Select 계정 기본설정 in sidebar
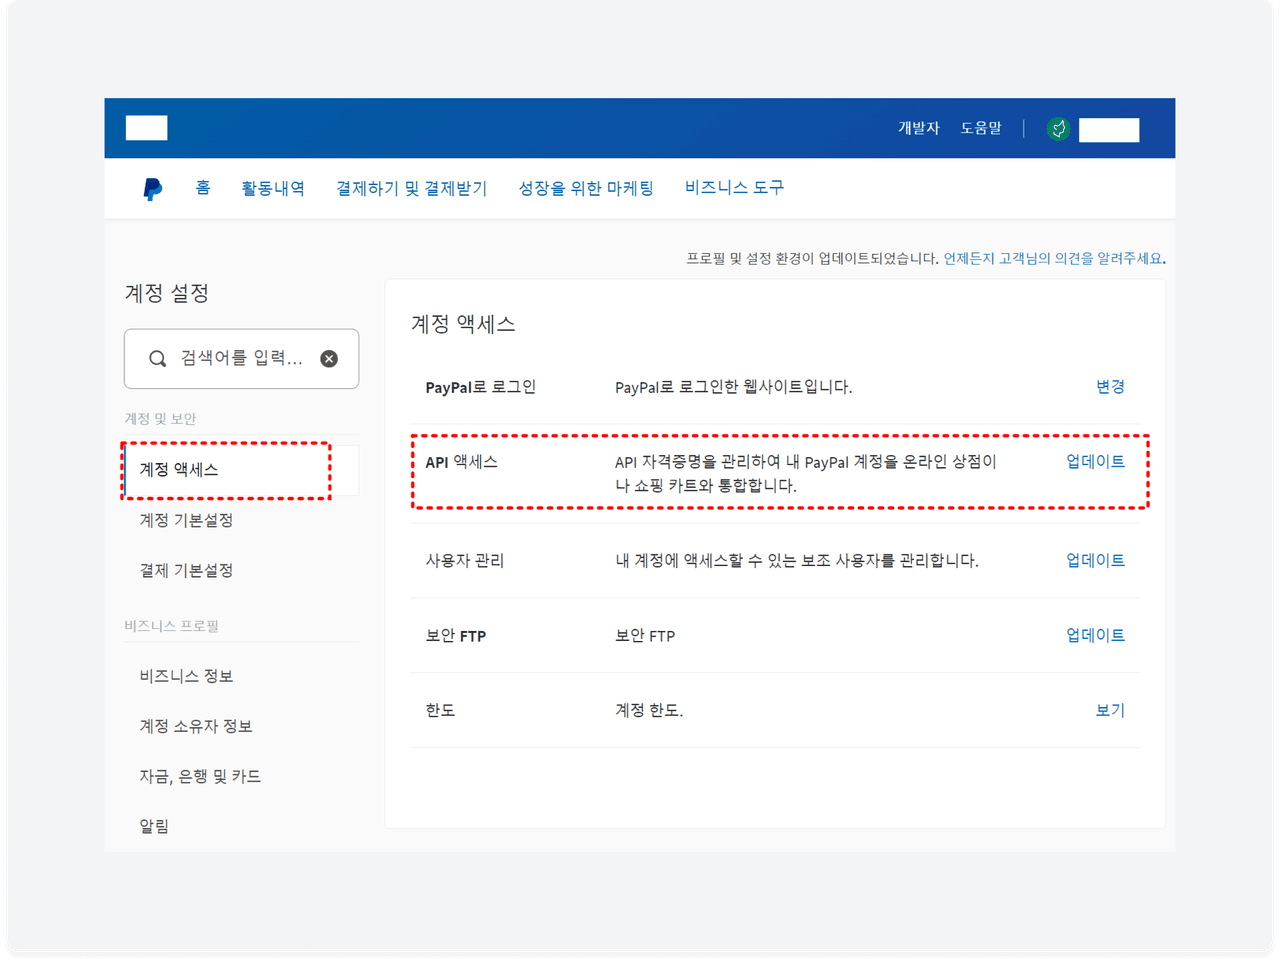The width and height of the screenshot is (1280, 963). tap(186, 520)
